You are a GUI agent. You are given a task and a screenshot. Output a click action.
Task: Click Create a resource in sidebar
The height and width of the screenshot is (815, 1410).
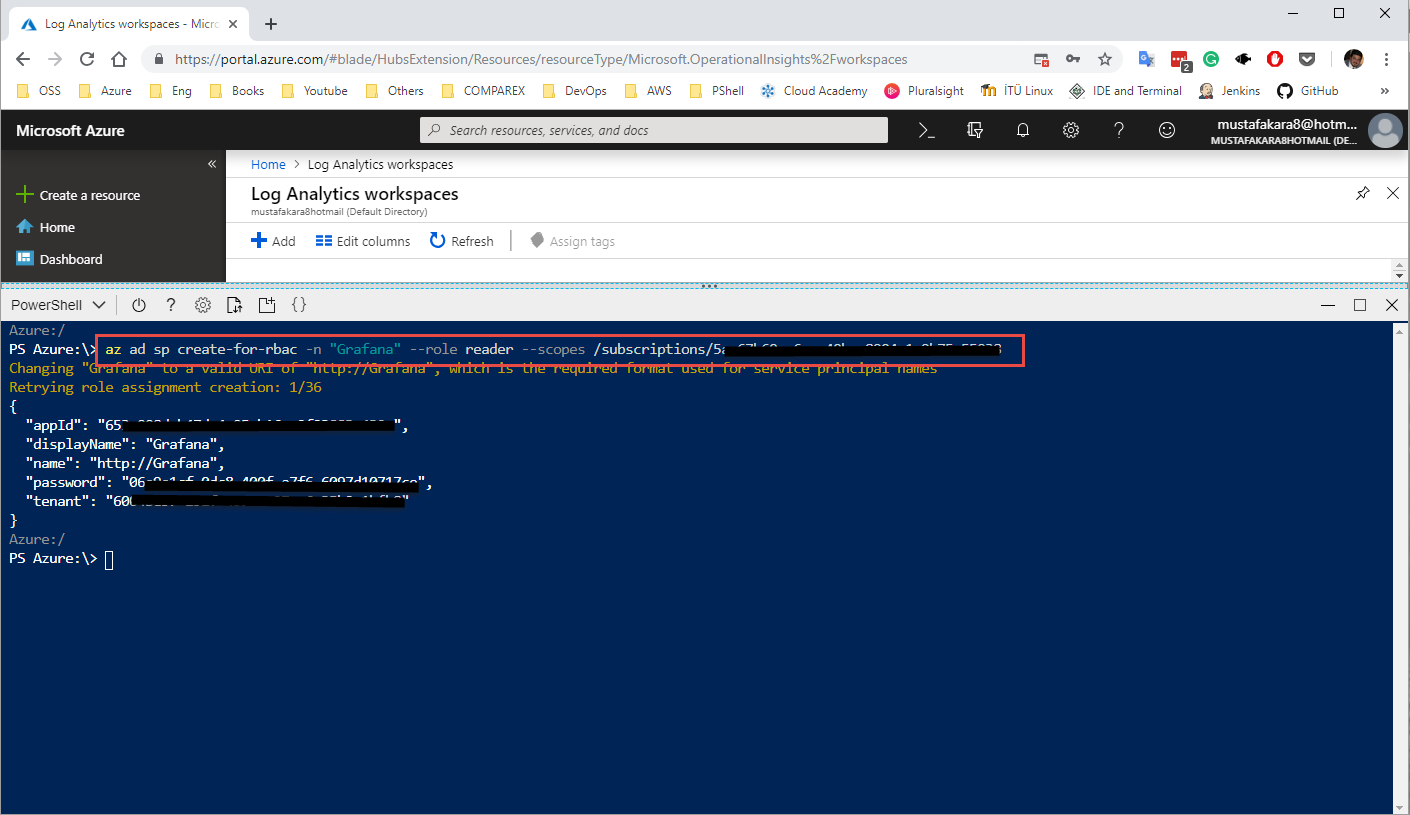tap(78, 195)
